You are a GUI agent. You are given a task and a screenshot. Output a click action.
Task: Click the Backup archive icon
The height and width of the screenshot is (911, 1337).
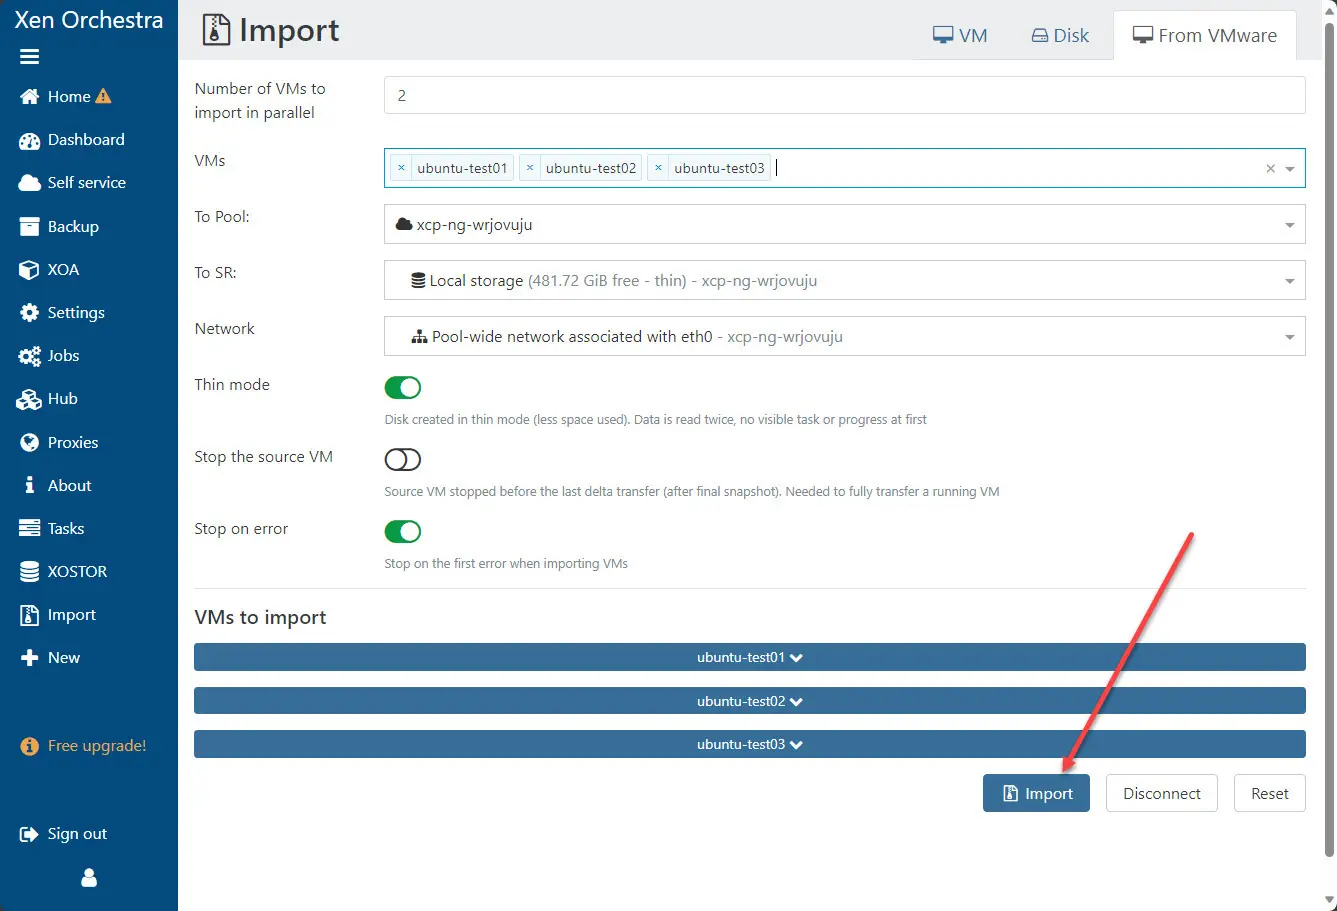(29, 227)
